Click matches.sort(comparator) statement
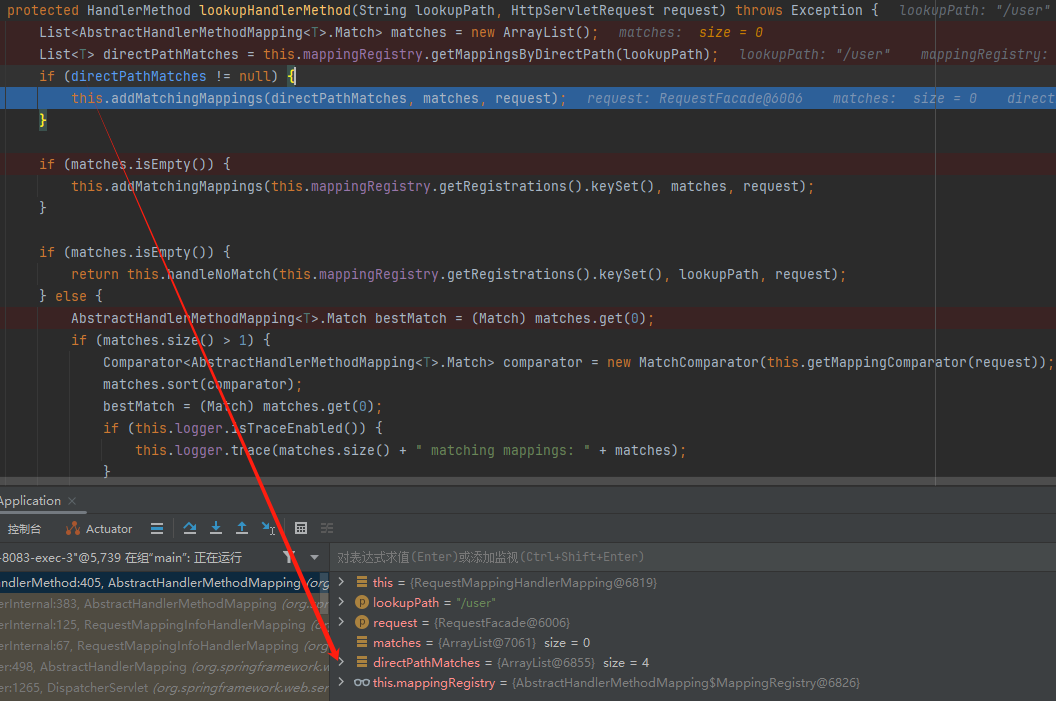The height and width of the screenshot is (701, 1056). pos(202,385)
